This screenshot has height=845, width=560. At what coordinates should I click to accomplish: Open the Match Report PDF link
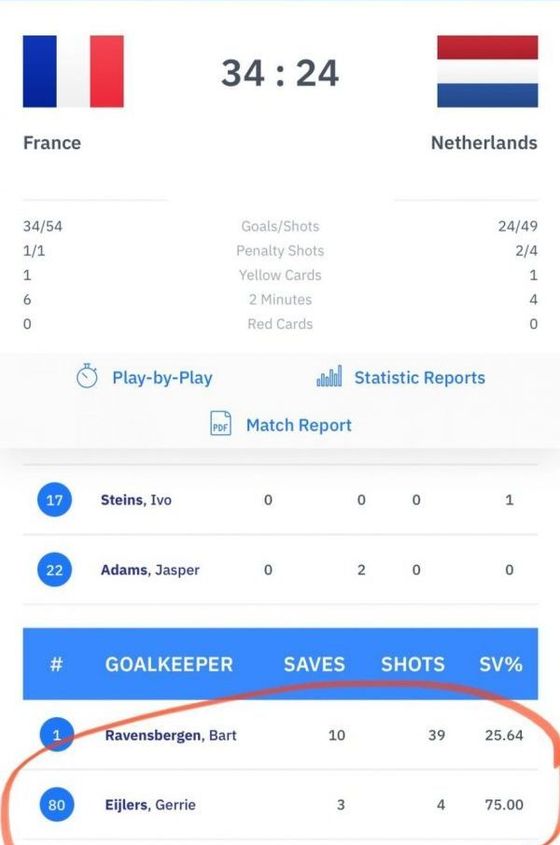299,425
